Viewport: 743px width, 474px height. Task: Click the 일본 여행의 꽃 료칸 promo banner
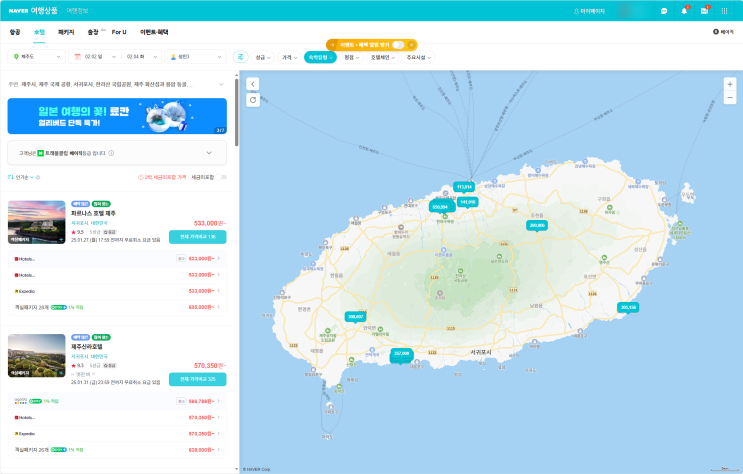[117, 116]
